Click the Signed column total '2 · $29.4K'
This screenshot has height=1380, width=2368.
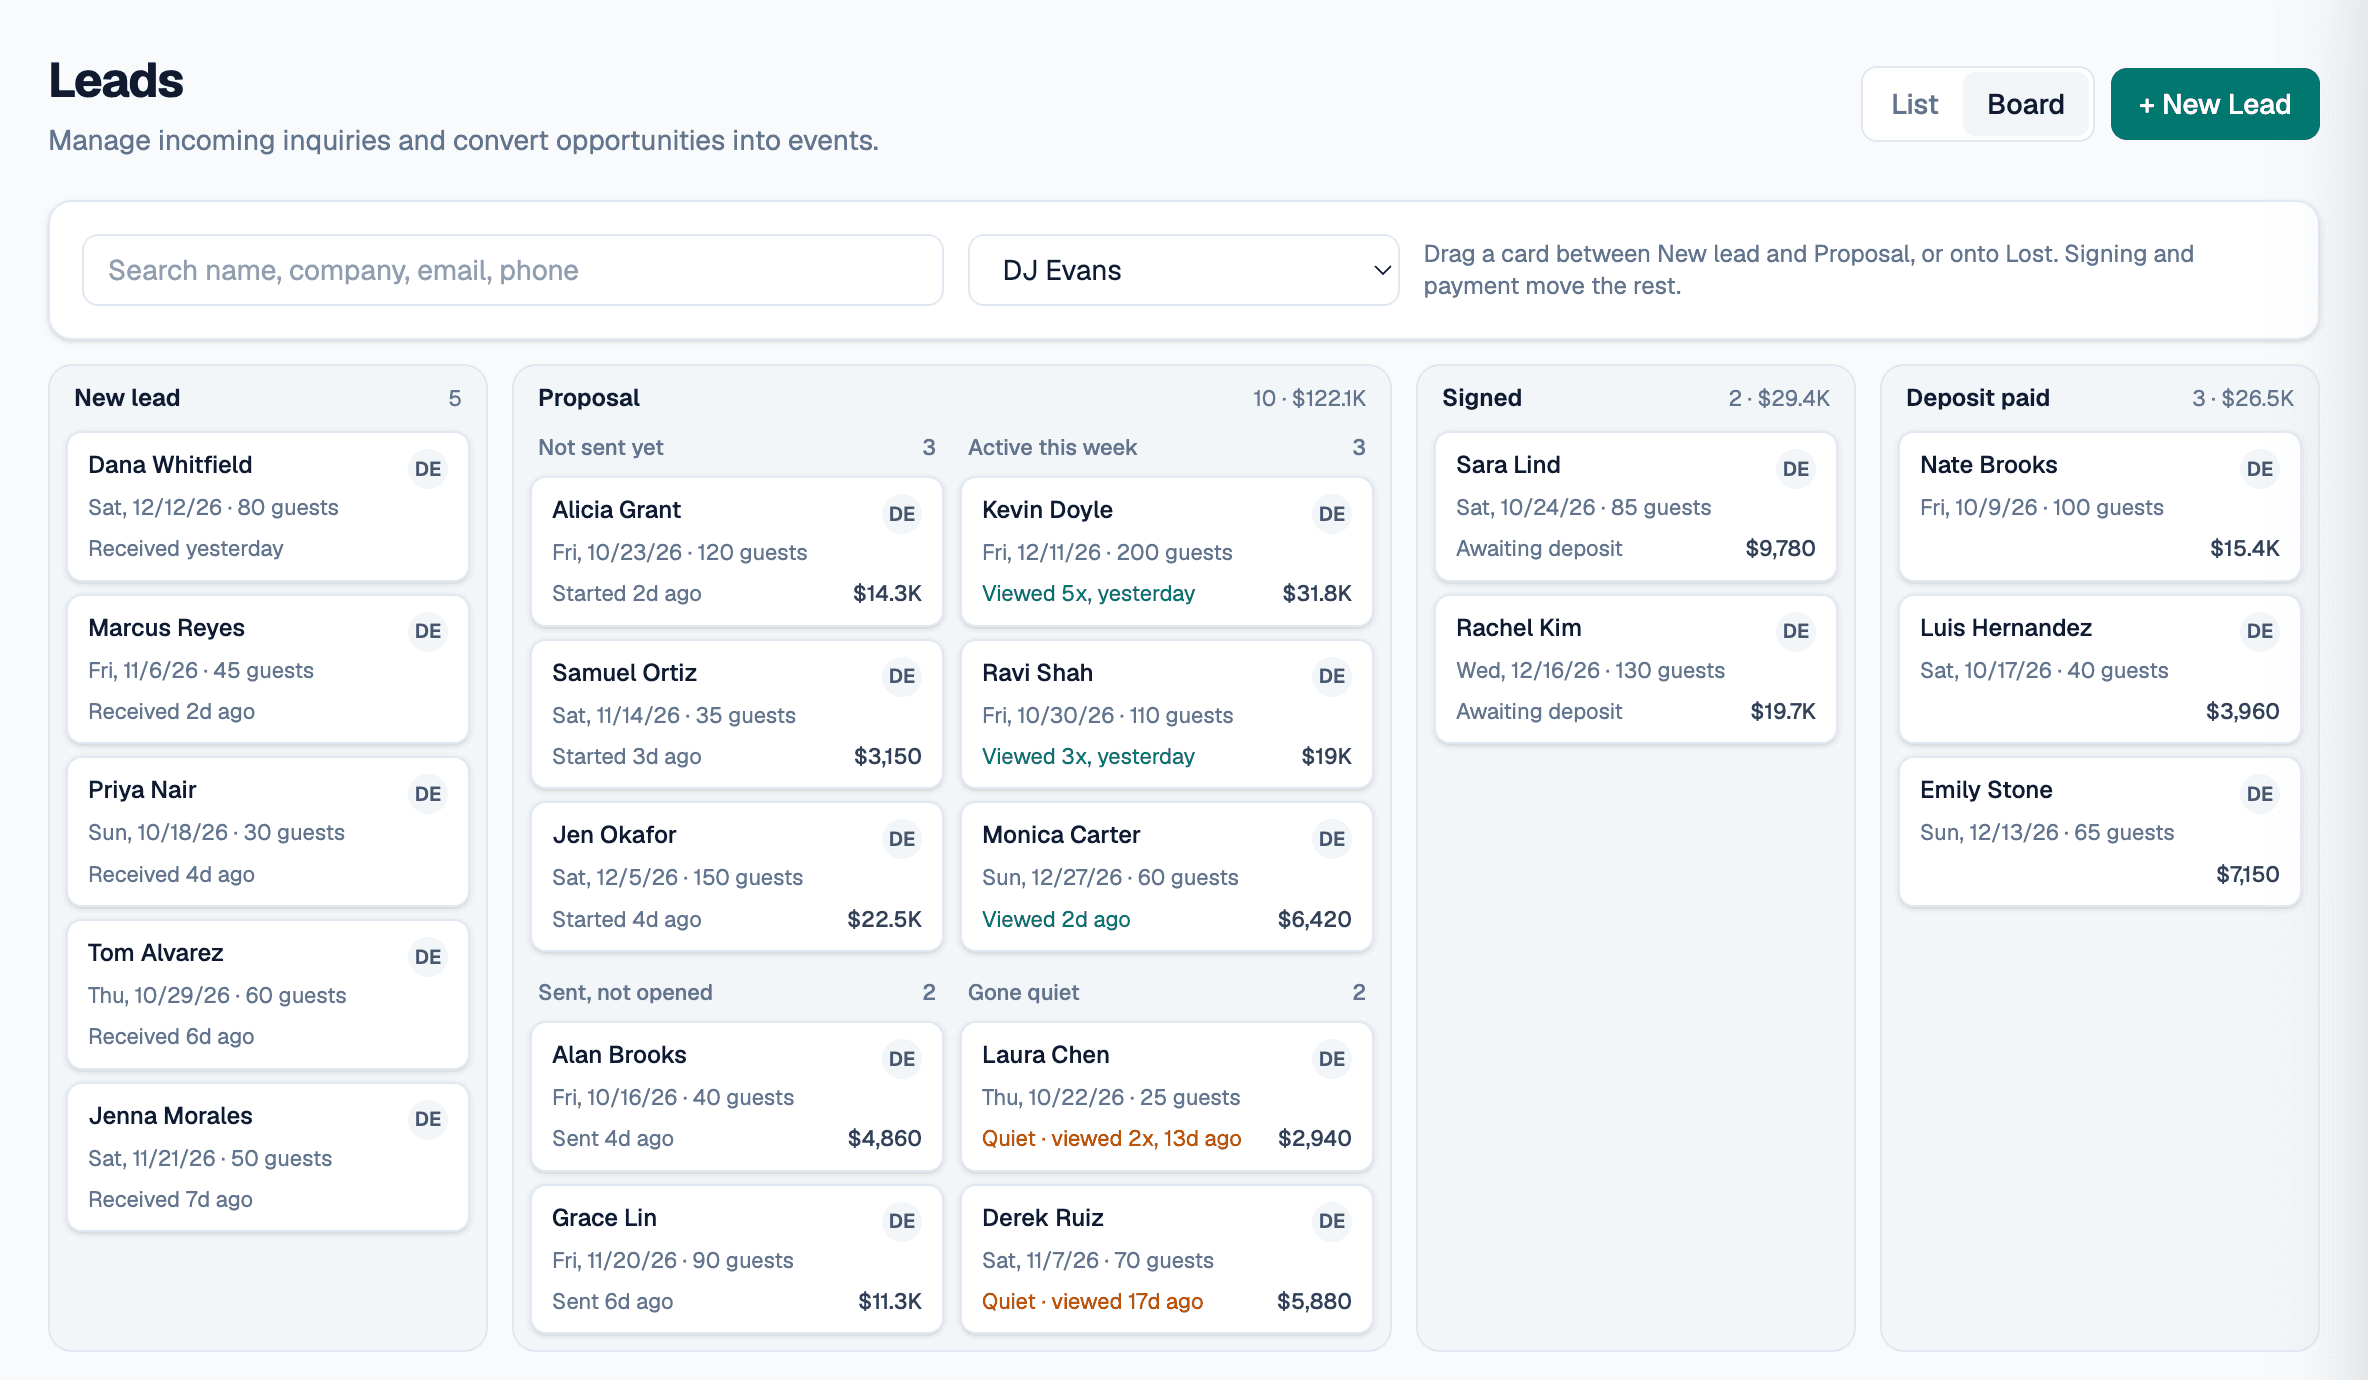click(1779, 398)
